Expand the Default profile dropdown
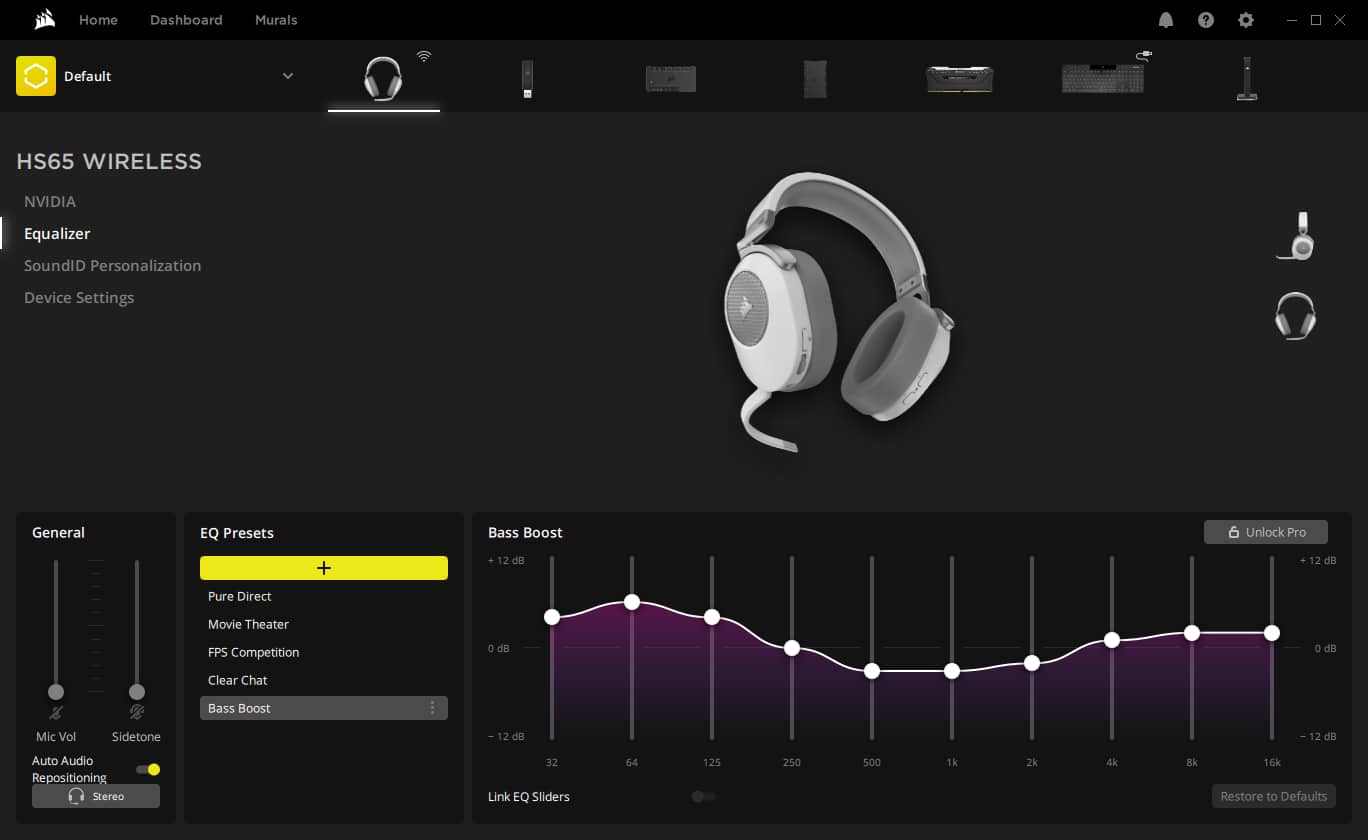Viewport: 1368px width, 840px height. pos(288,75)
